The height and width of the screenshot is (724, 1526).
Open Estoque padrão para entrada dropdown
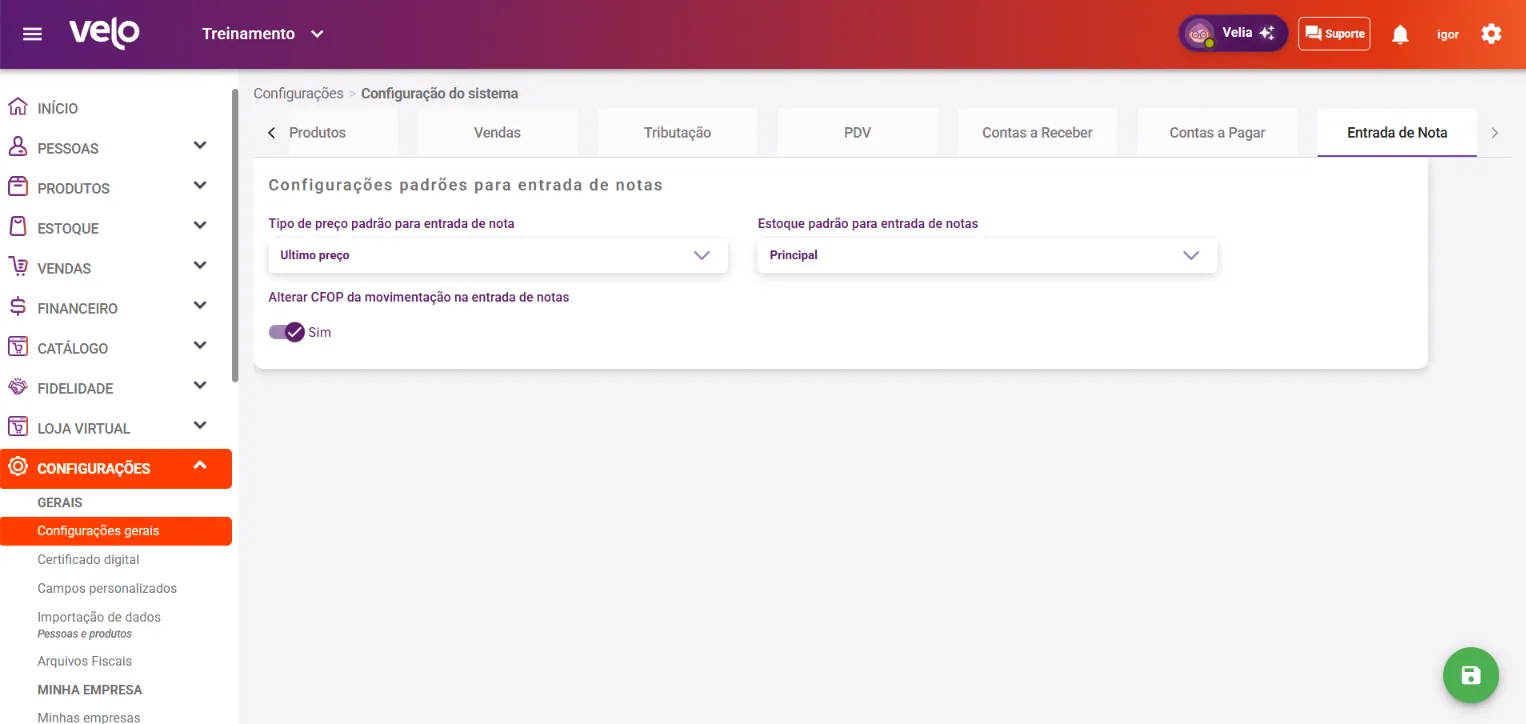click(x=987, y=255)
